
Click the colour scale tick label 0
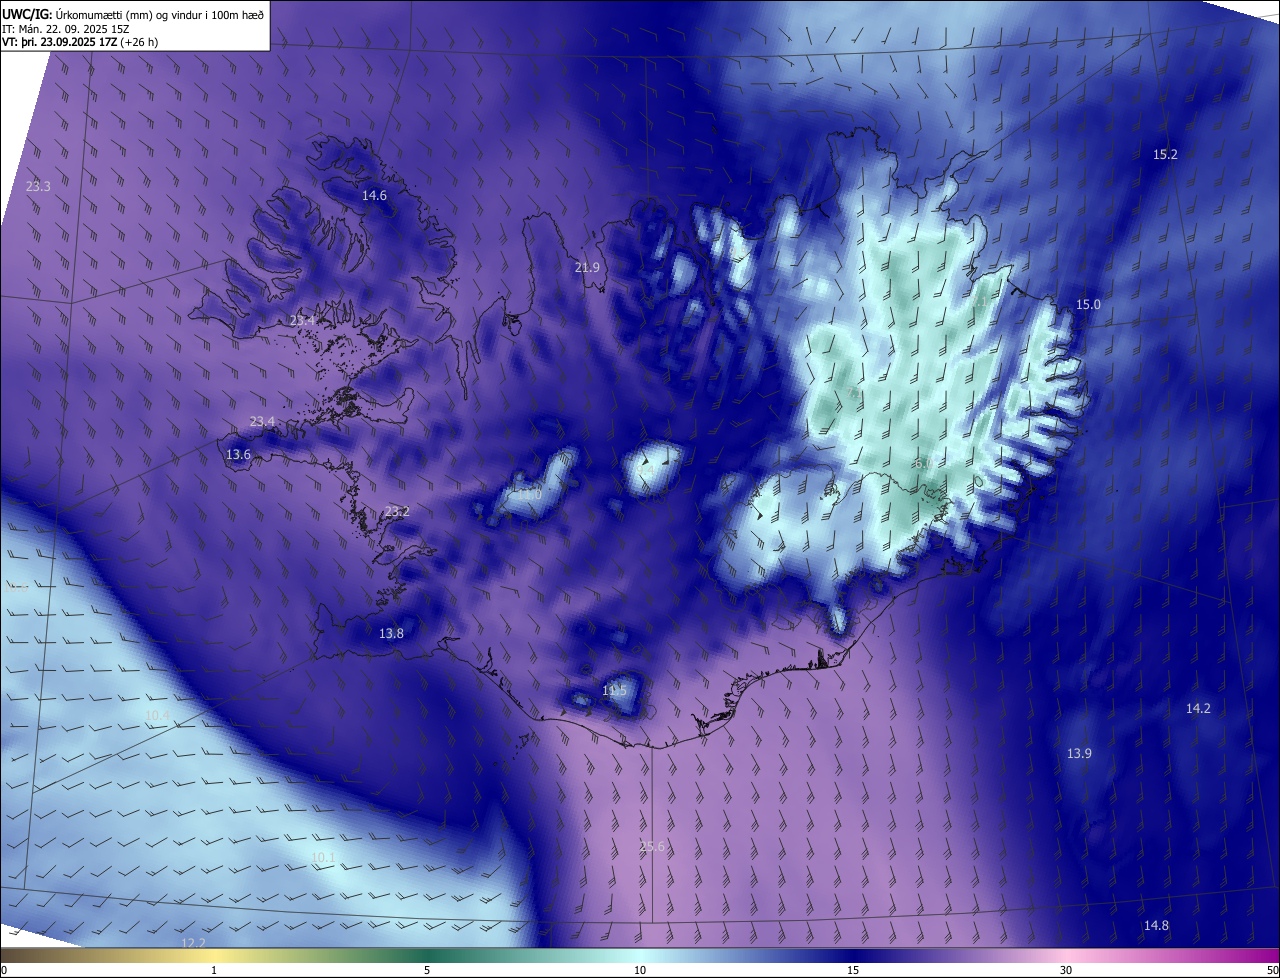click(x=4, y=970)
